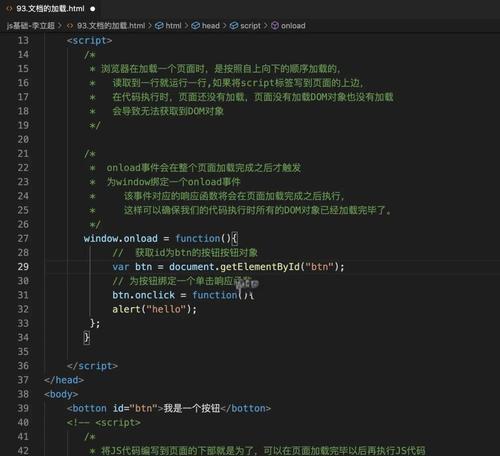Click the closing brace on line 34
The width and height of the screenshot is (500, 456).
[86, 338]
